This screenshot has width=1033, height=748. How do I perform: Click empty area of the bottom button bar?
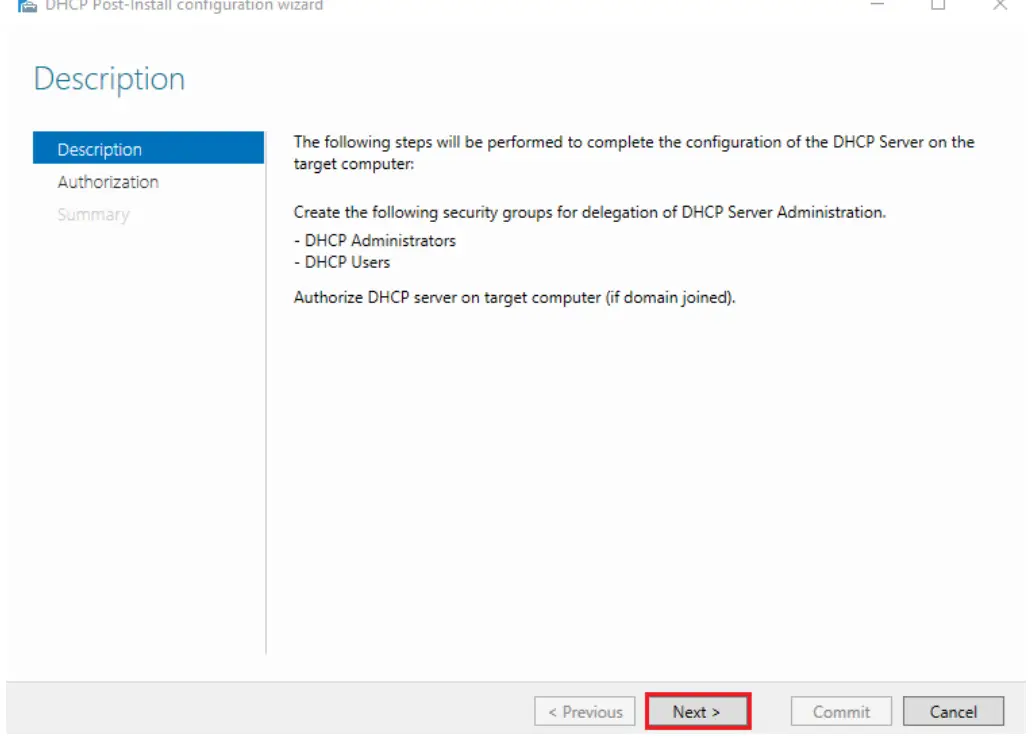(x=264, y=710)
